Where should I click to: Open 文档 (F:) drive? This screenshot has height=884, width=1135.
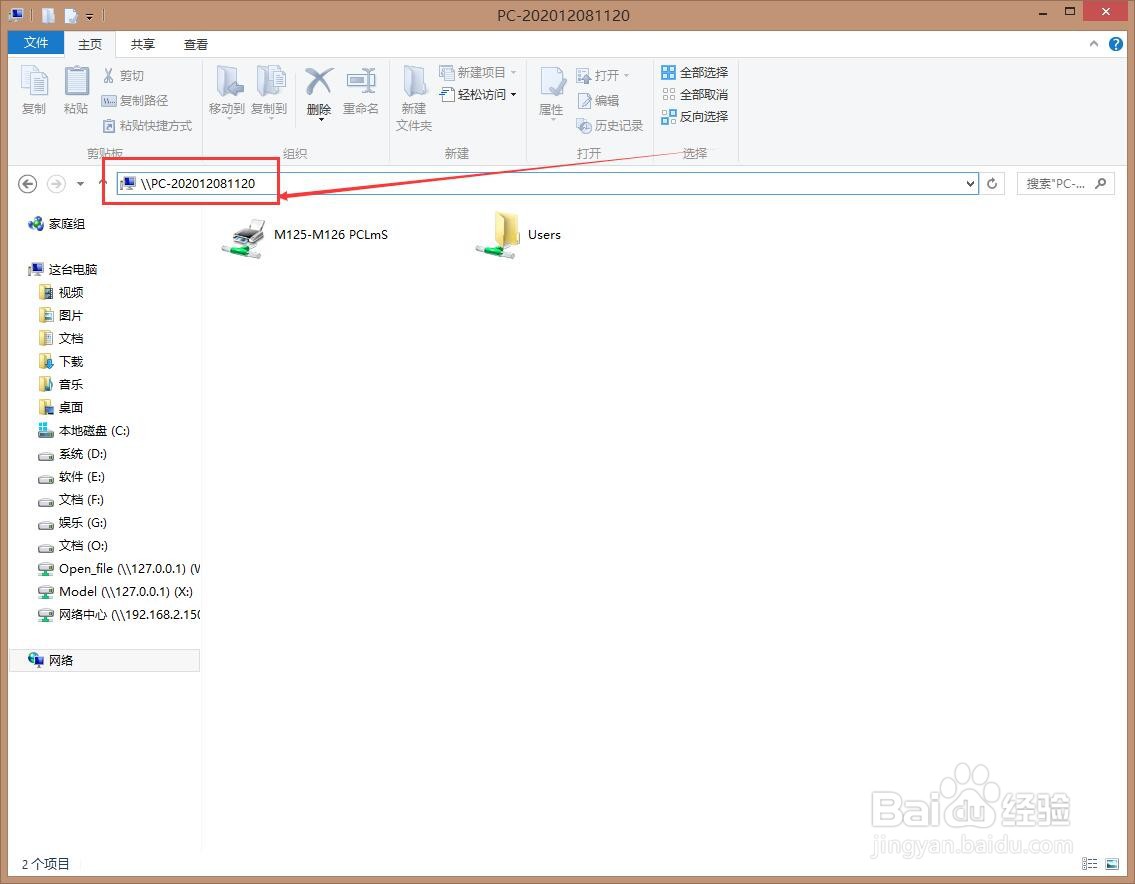pyautogui.click(x=71, y=500)
